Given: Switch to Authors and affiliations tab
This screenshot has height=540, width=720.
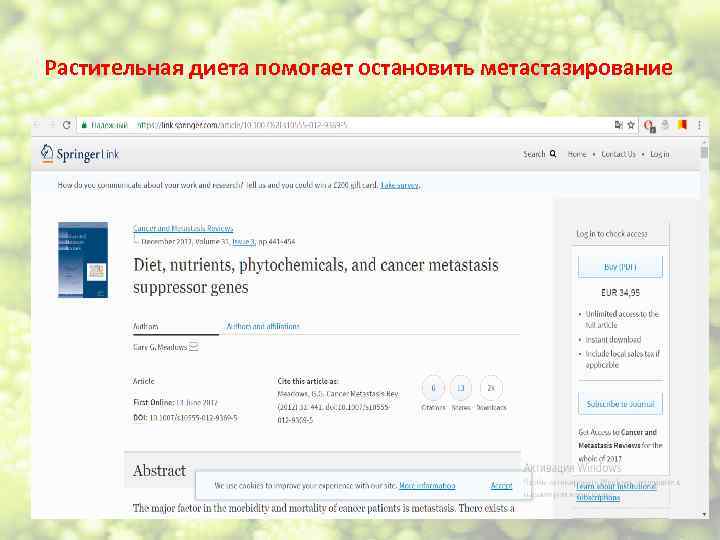Looking at the screenshot, I should [x=263, y=326].
